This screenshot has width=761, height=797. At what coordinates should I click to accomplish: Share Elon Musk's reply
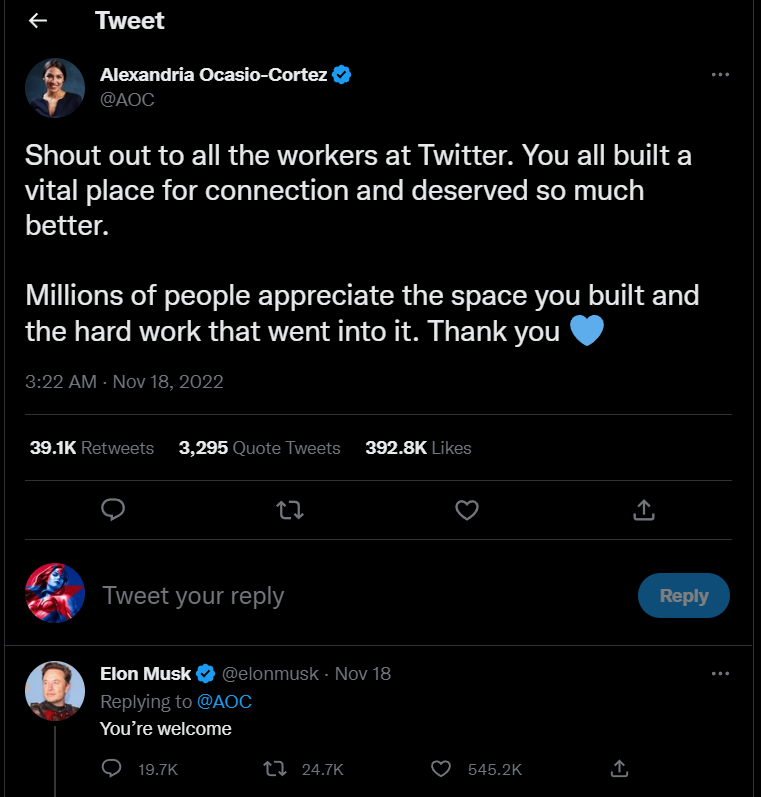619,768
